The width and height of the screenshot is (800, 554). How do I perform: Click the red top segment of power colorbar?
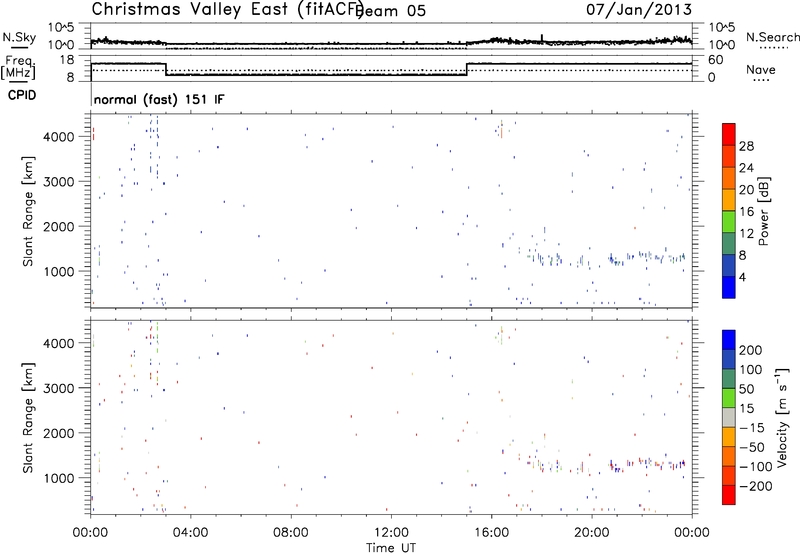click(729, 134)
